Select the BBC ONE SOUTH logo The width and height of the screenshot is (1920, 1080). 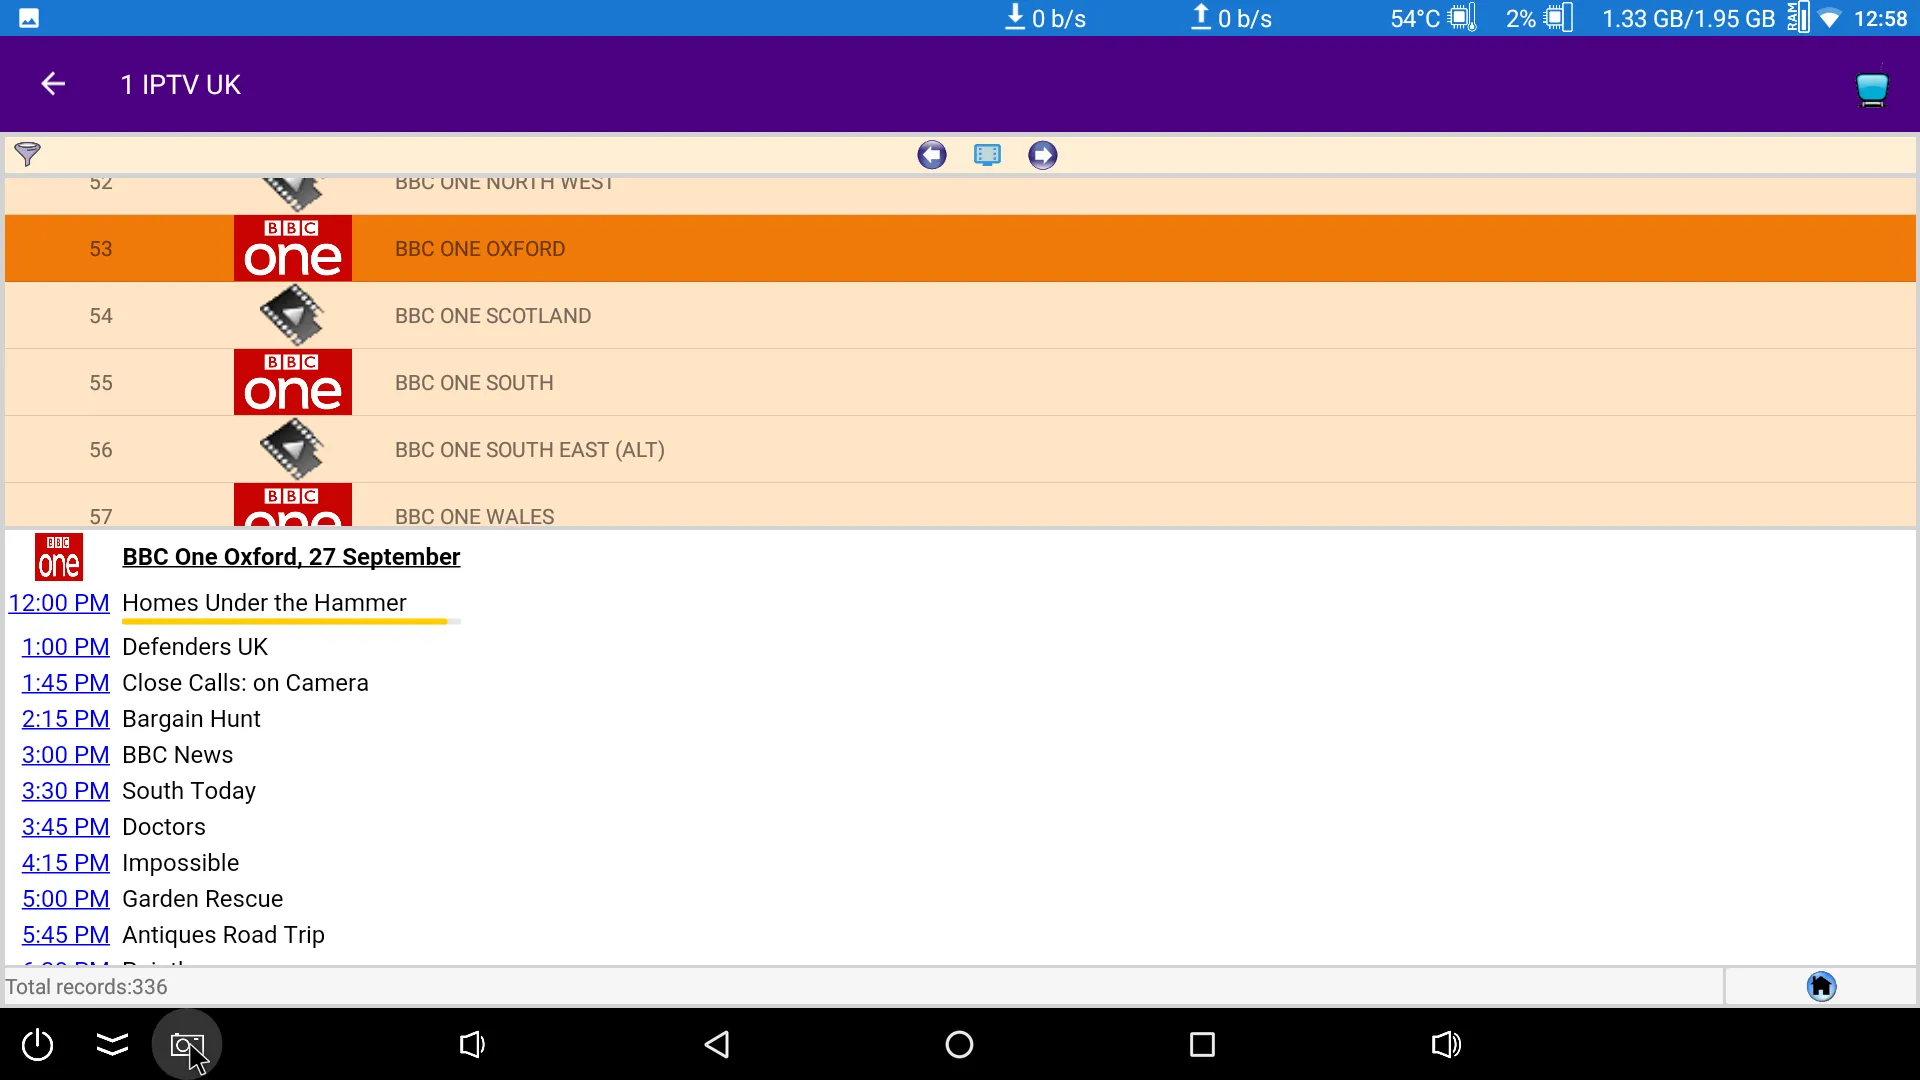293,382
